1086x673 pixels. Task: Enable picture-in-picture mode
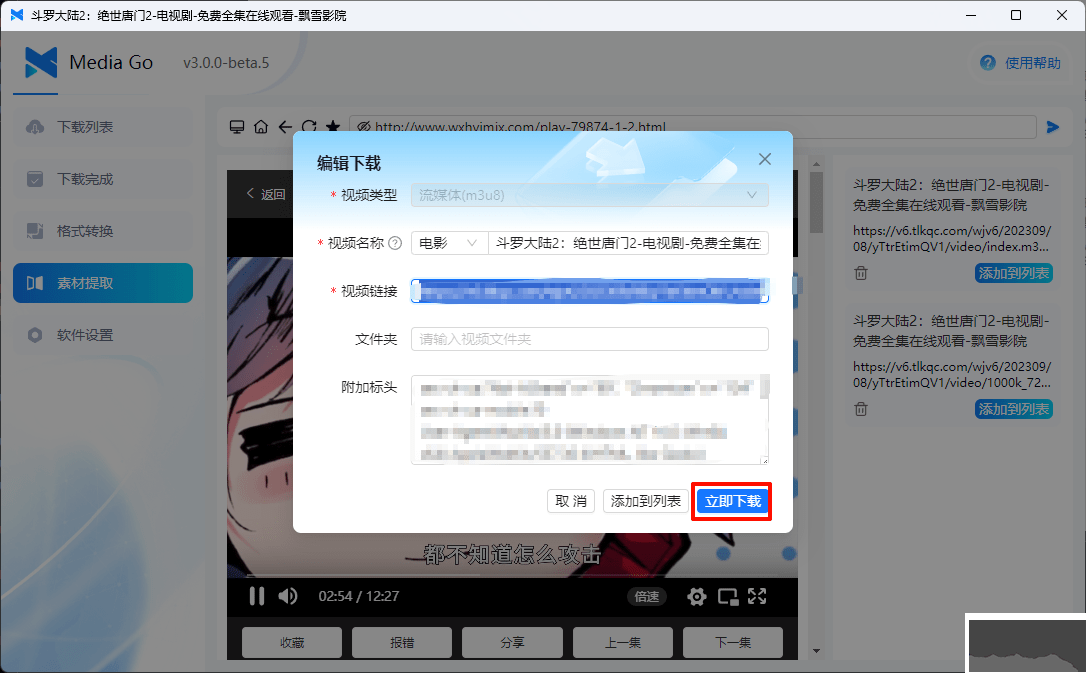(x=726, y=596)
